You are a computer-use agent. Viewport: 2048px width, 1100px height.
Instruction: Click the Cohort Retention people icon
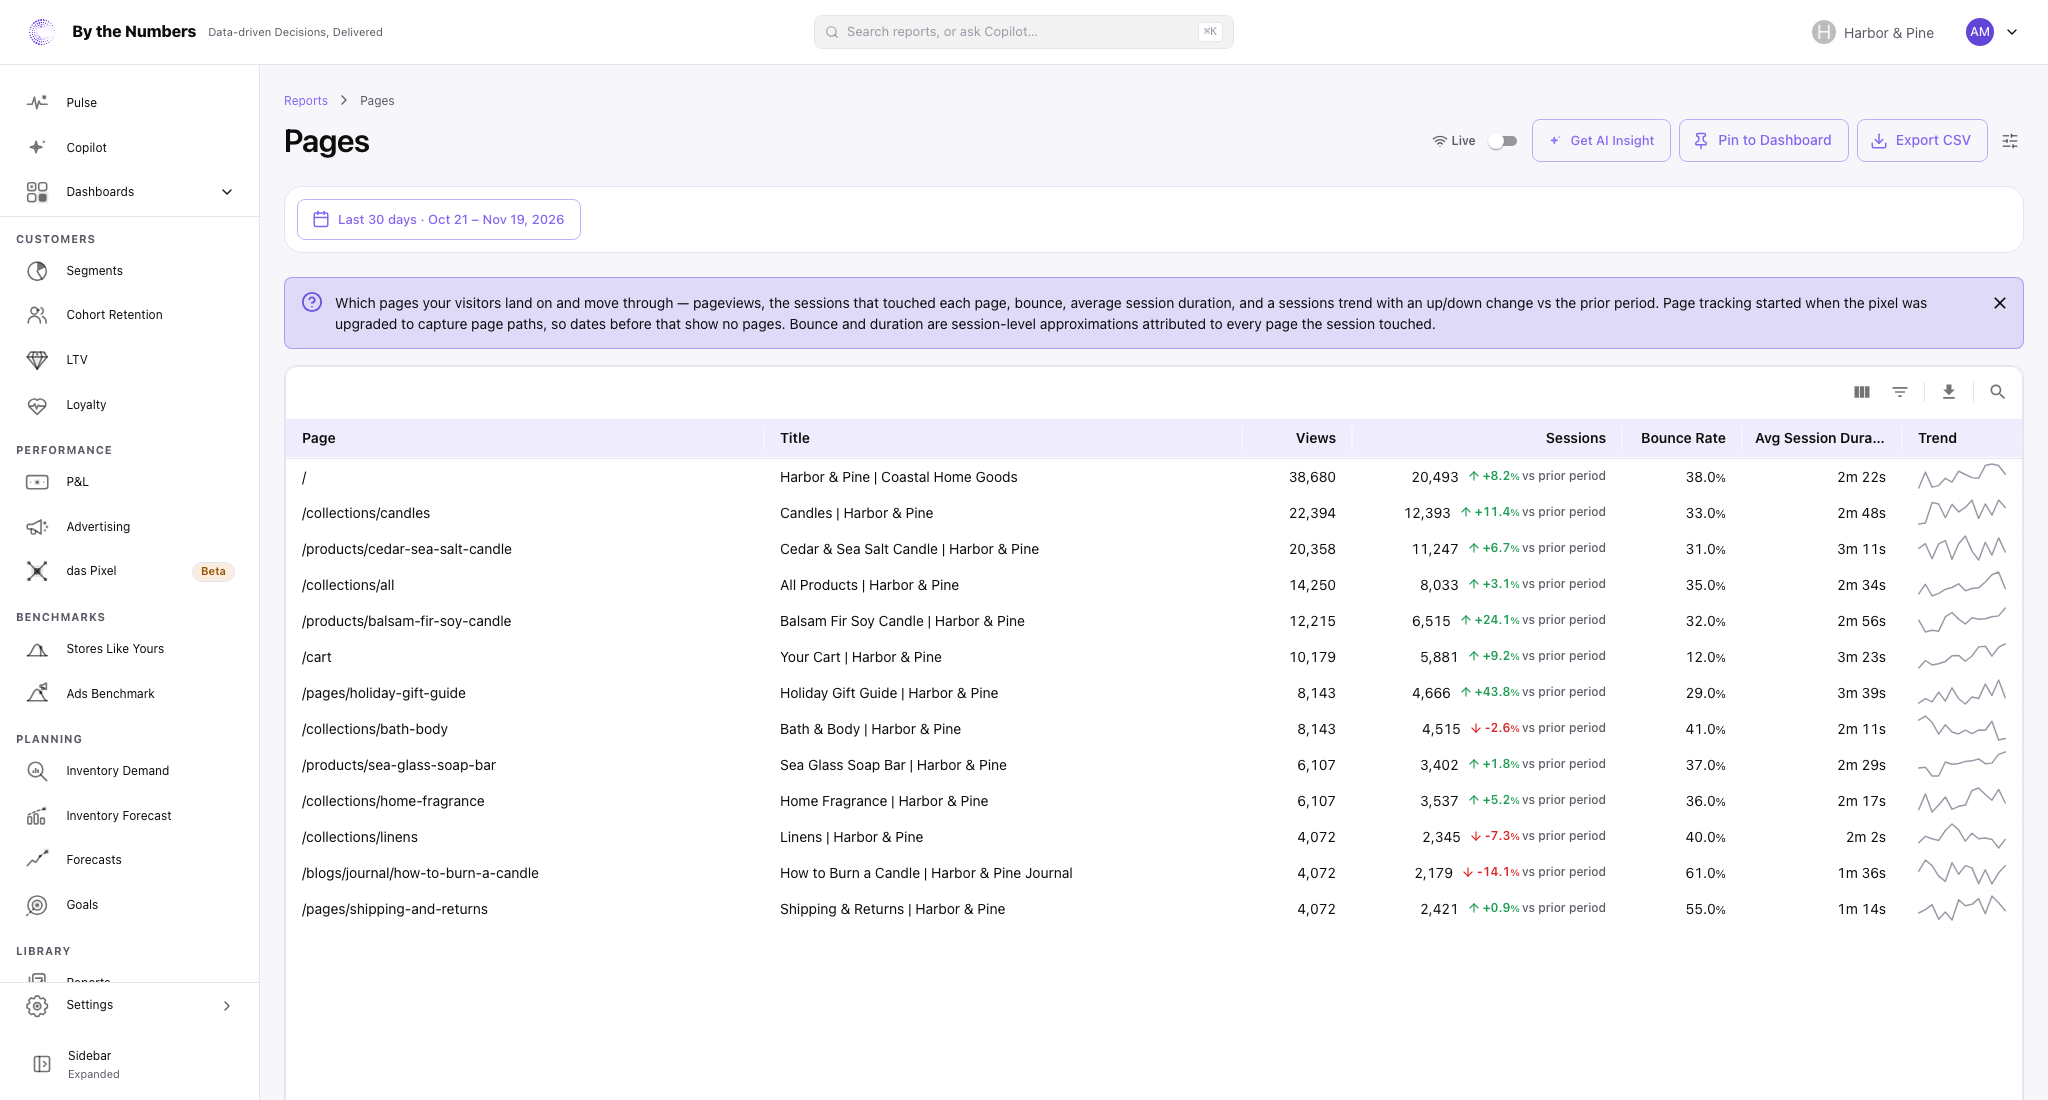click(37, 315)
